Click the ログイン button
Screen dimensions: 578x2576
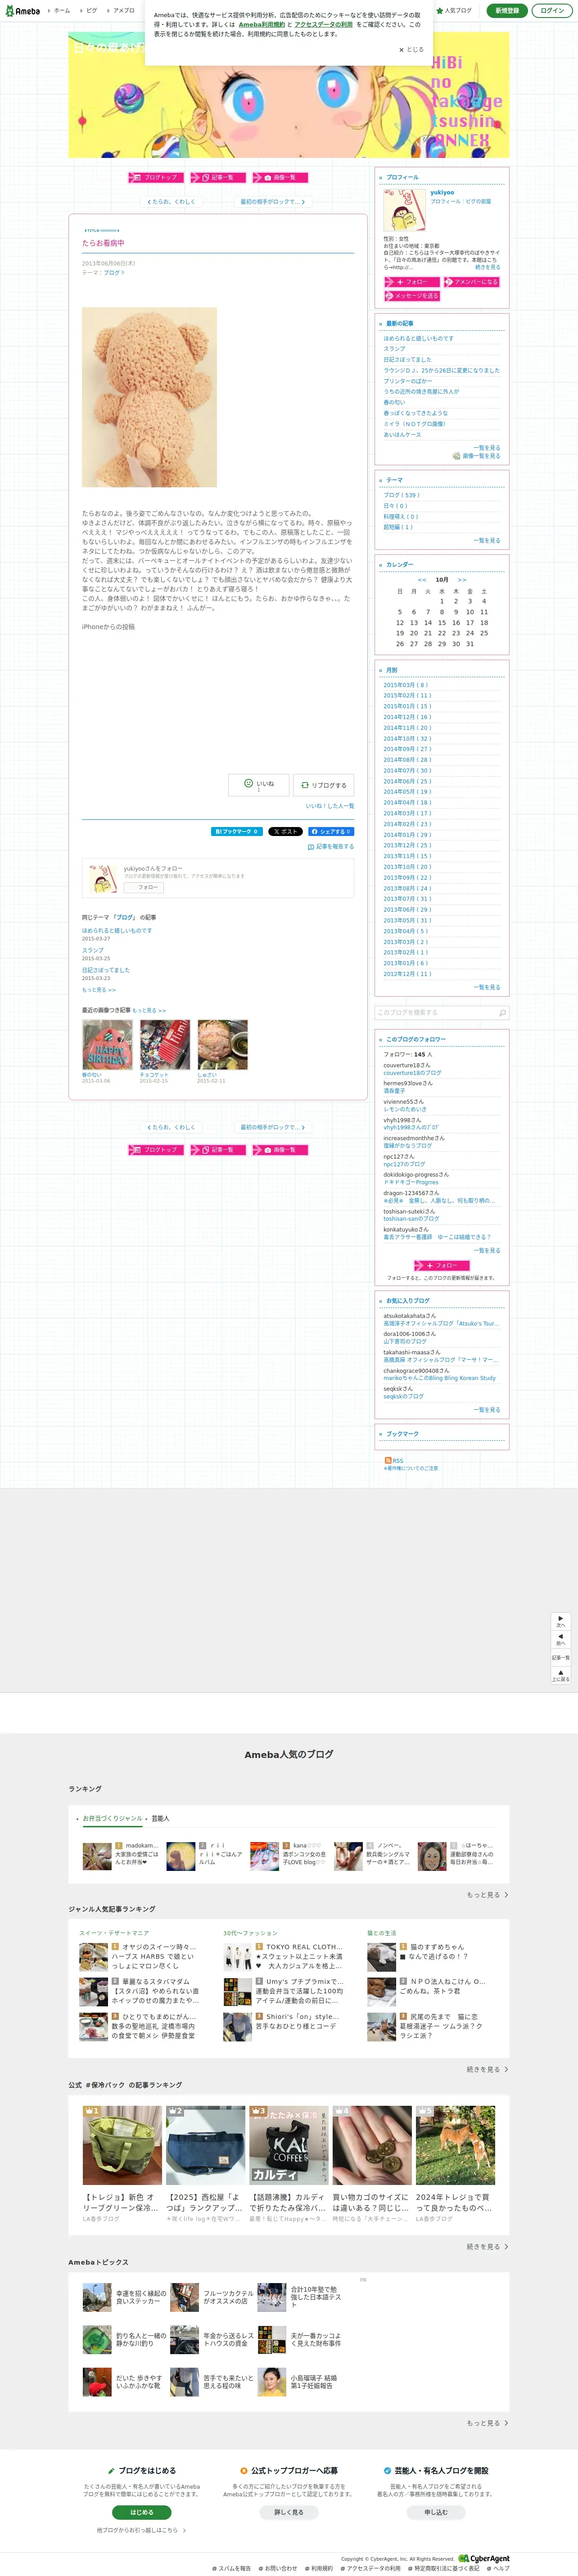pos(552,10)
